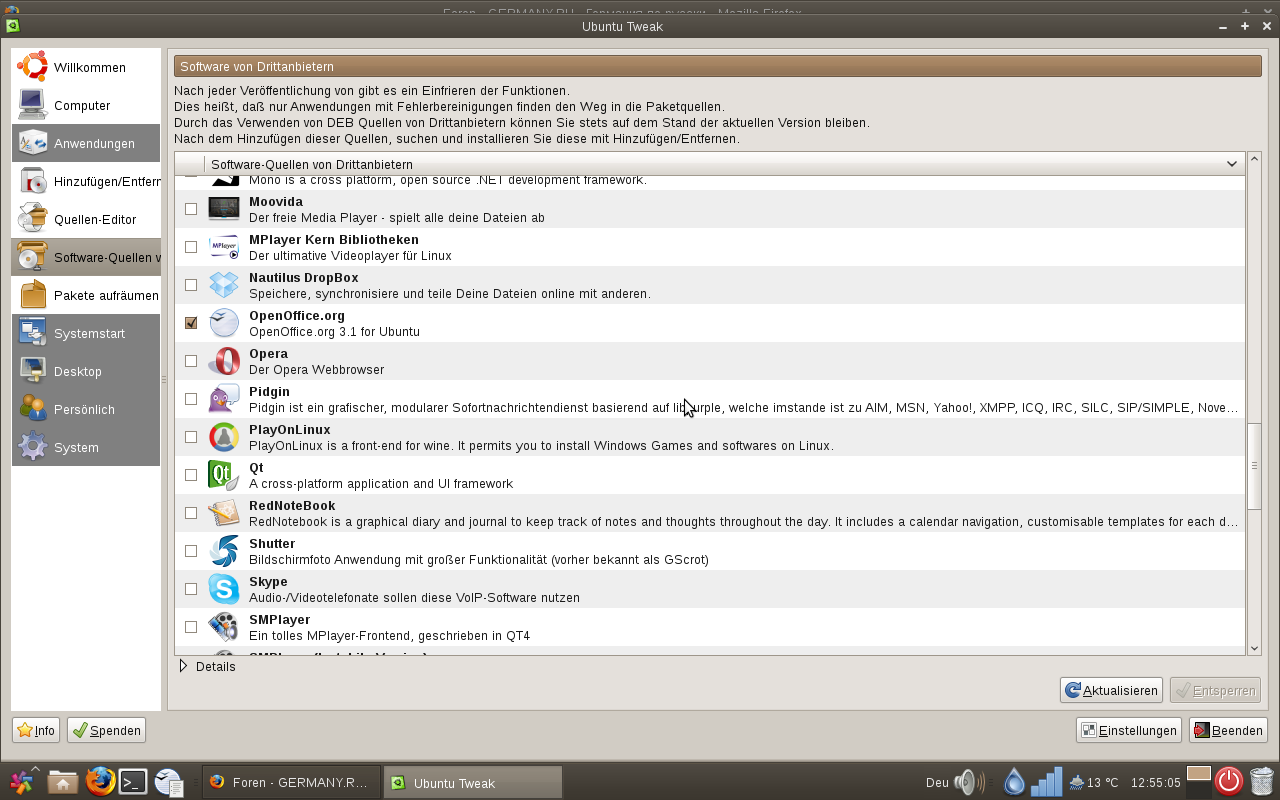Open the trash icon in the panel

[x=1262, y=781]
